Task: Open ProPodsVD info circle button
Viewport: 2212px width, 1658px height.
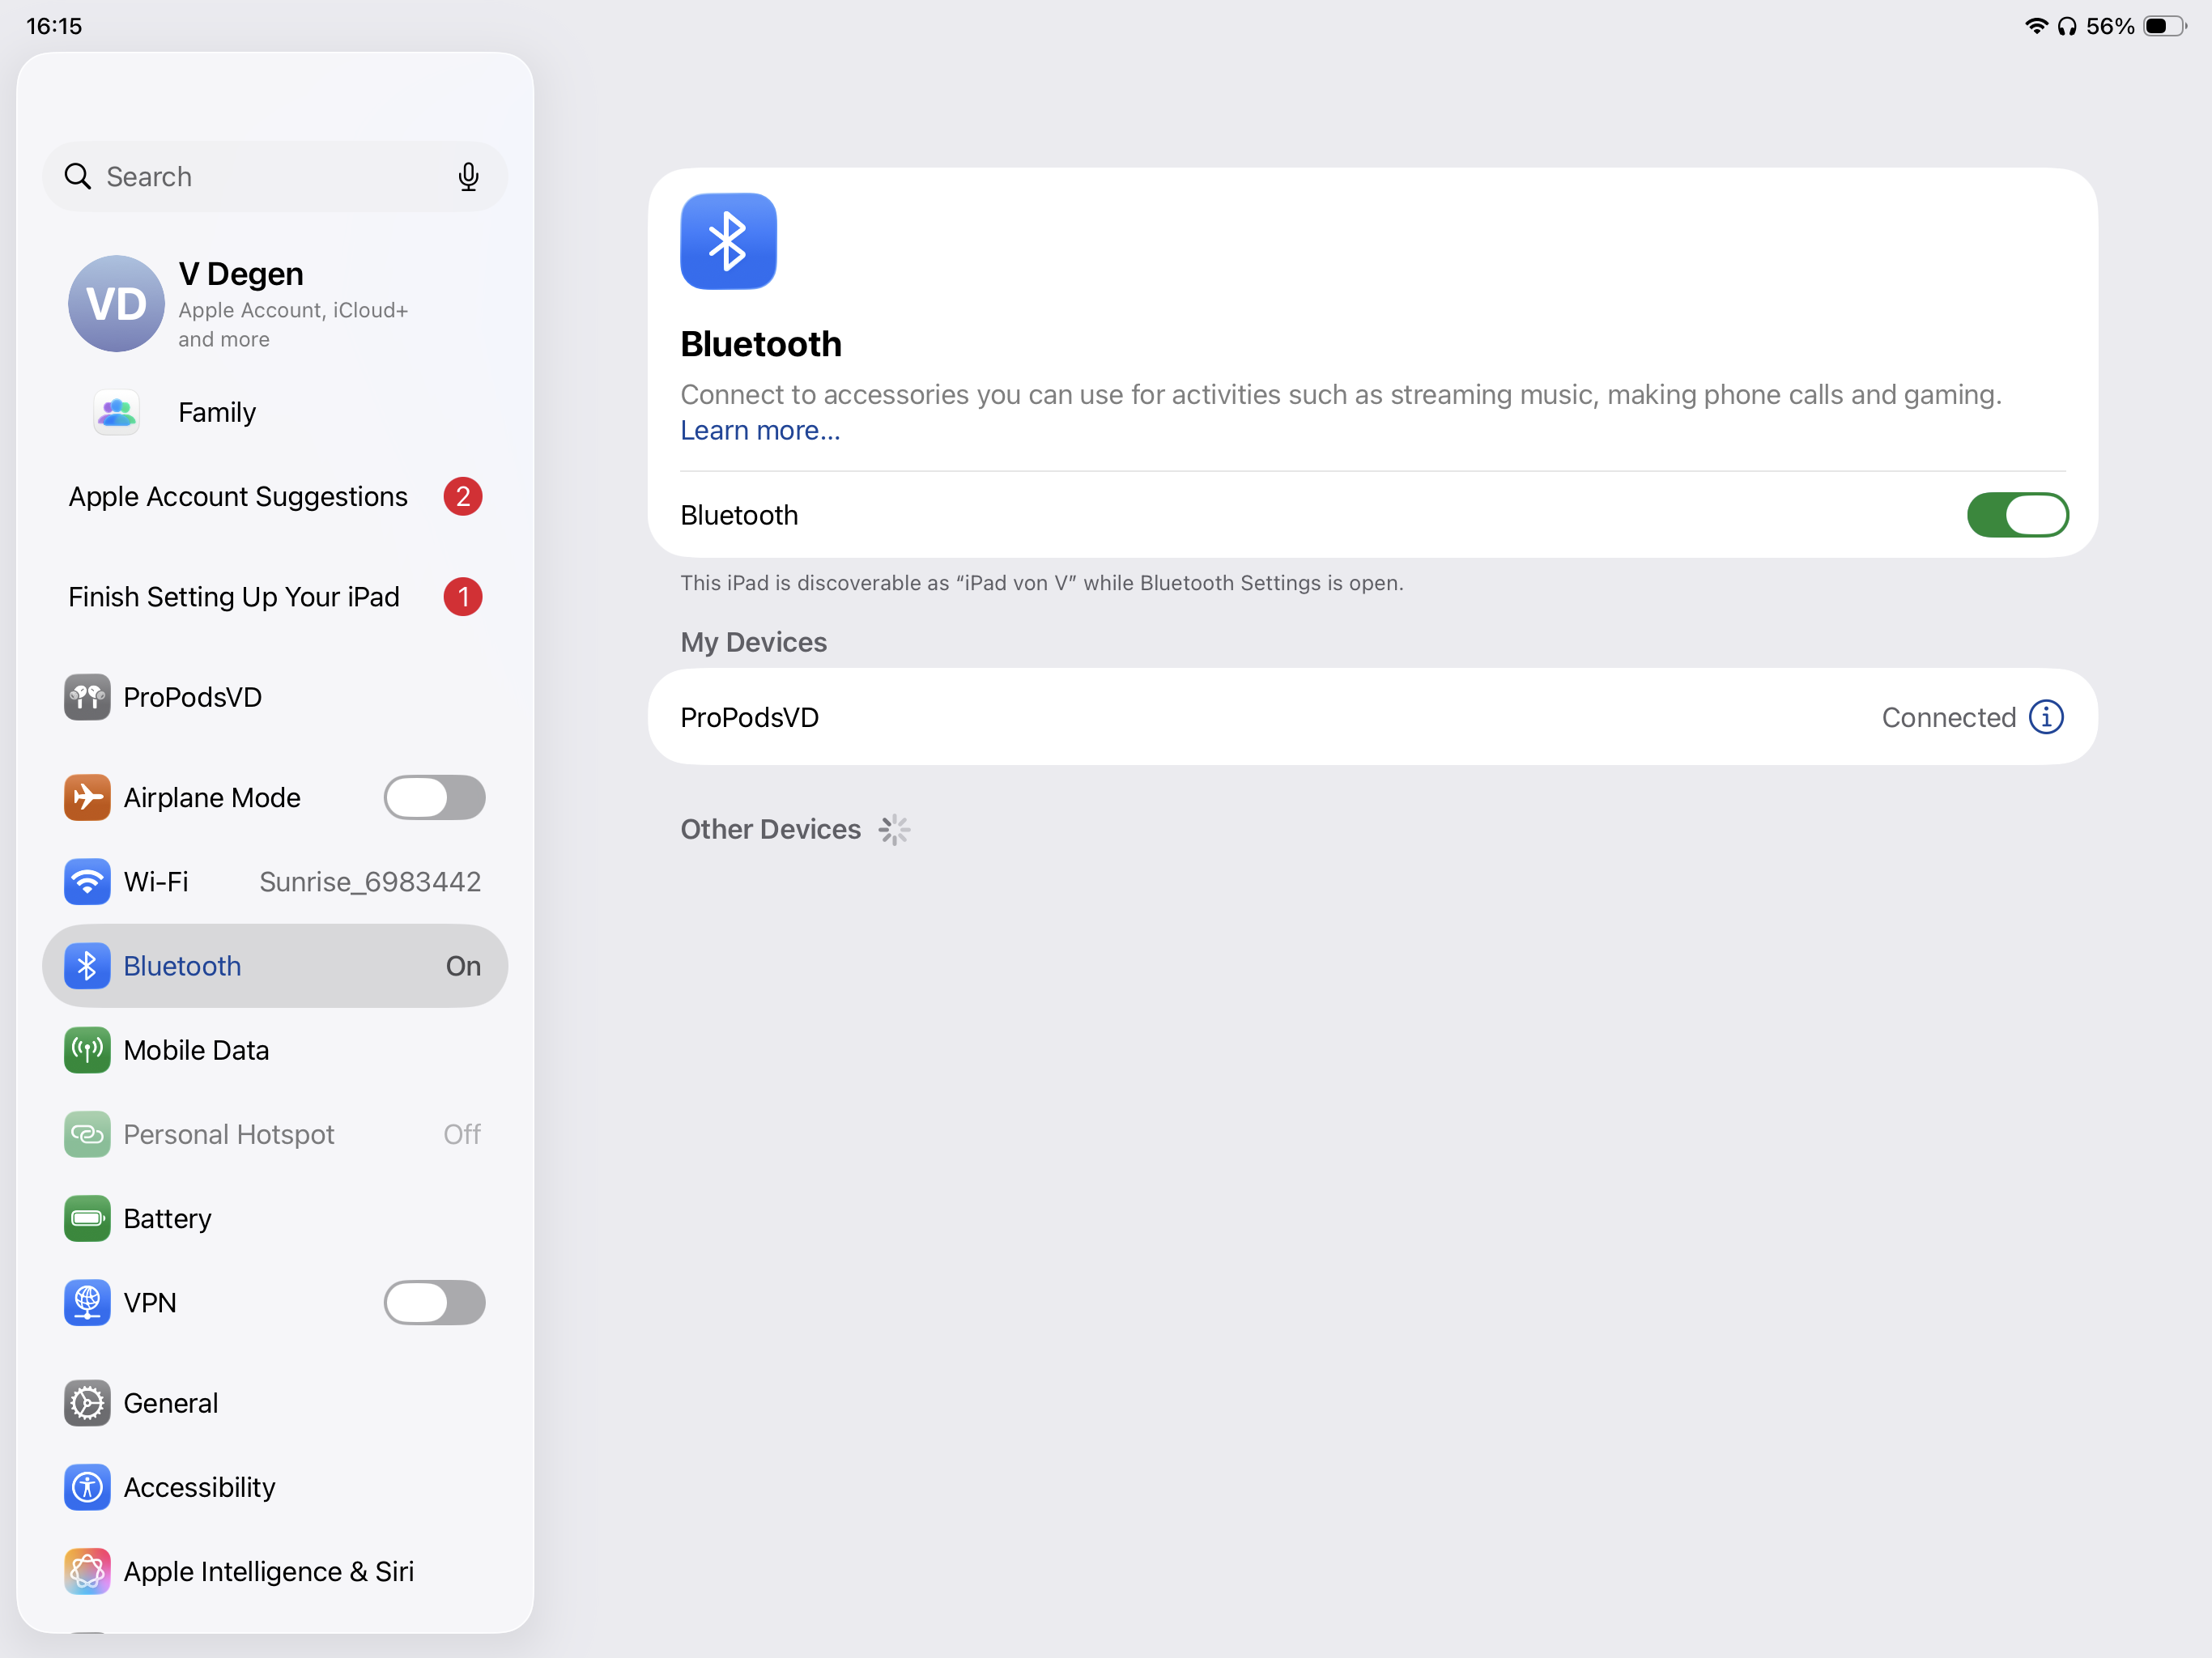Action: tap(2046, 717)
